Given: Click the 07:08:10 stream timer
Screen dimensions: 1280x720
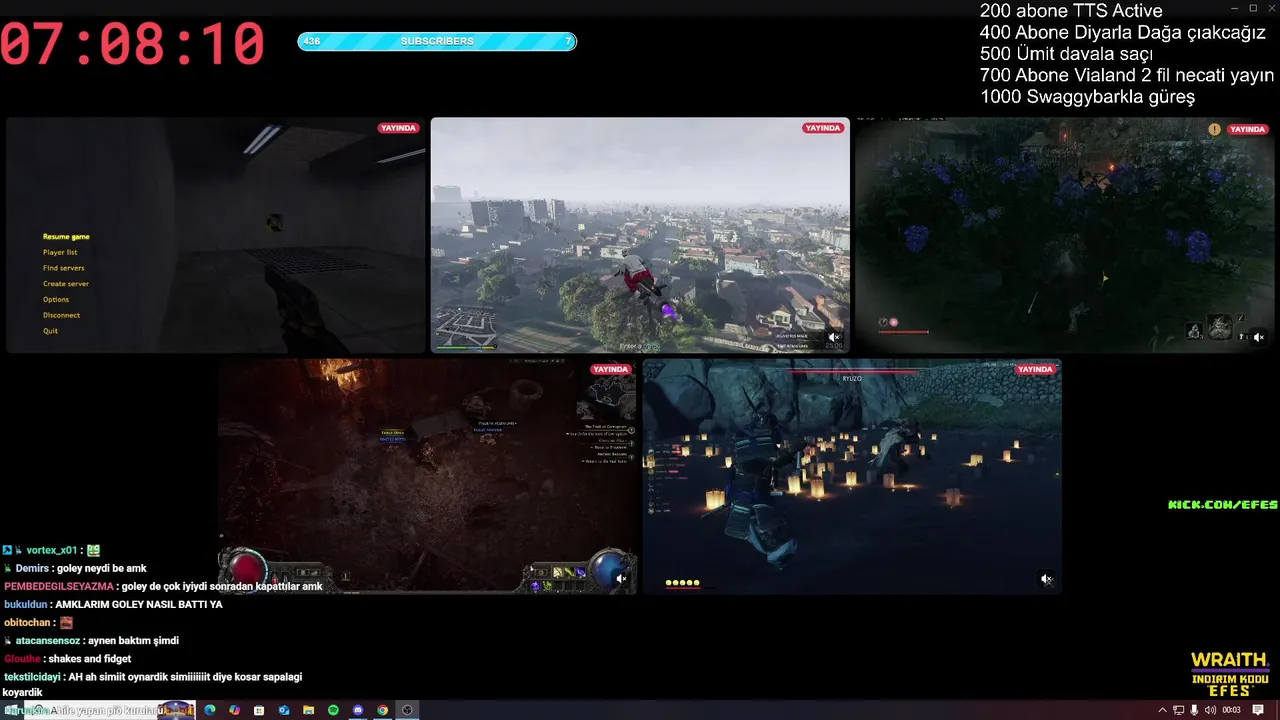Looking at the screenshot, I should pyautogui.click(x=132, y=44).
